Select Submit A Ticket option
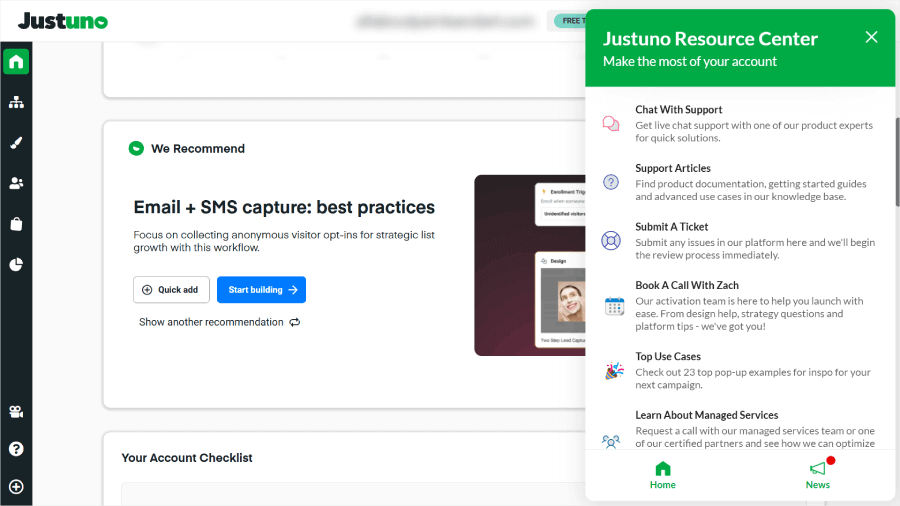Screen dimensions: 900x506 tap(671, 227)
